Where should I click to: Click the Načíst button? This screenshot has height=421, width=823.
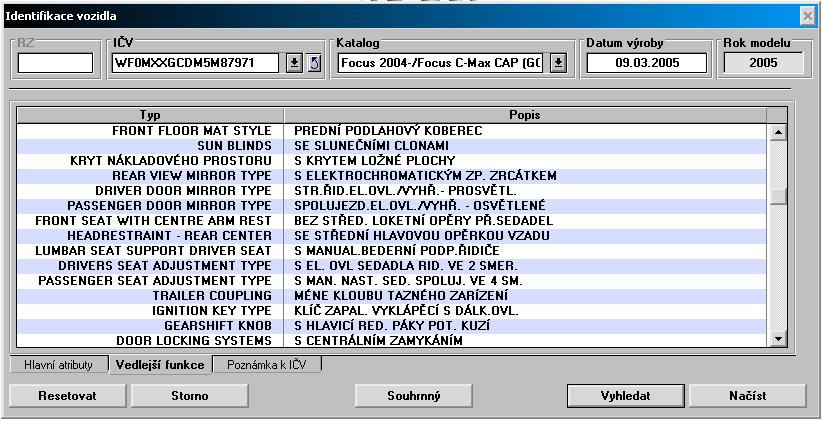747,396
